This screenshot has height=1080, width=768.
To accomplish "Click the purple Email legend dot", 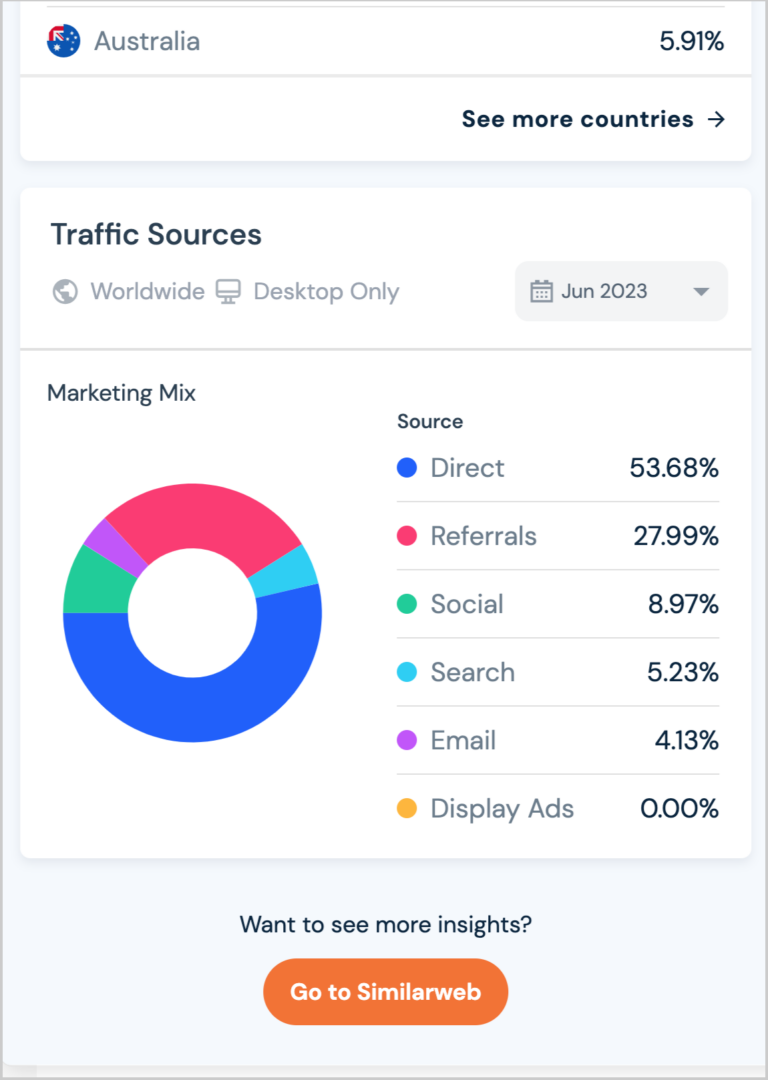I will click(407, 740).
